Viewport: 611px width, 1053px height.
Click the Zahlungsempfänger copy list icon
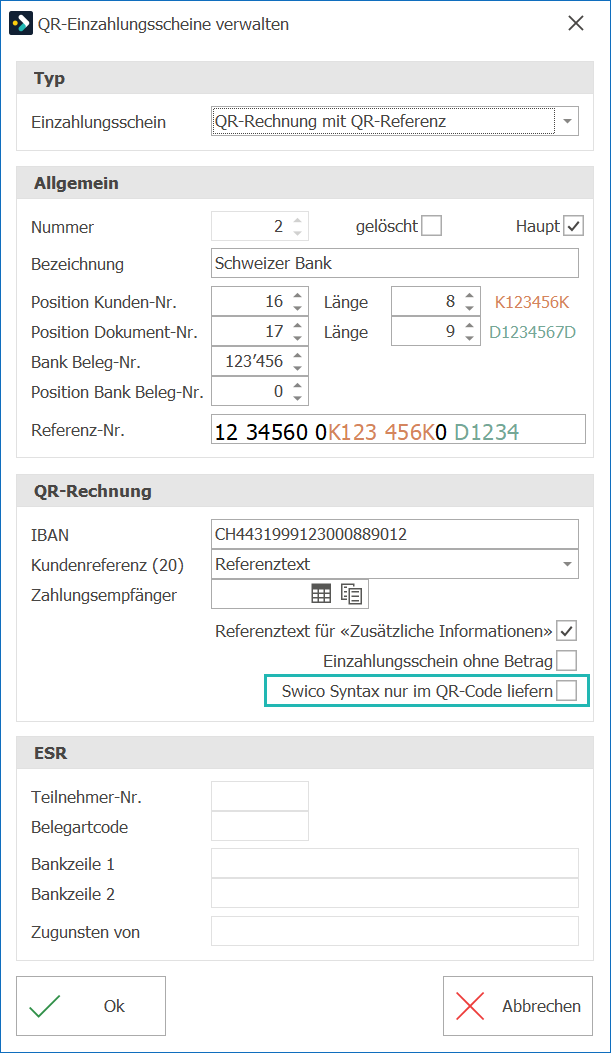[x=351, y=594]
